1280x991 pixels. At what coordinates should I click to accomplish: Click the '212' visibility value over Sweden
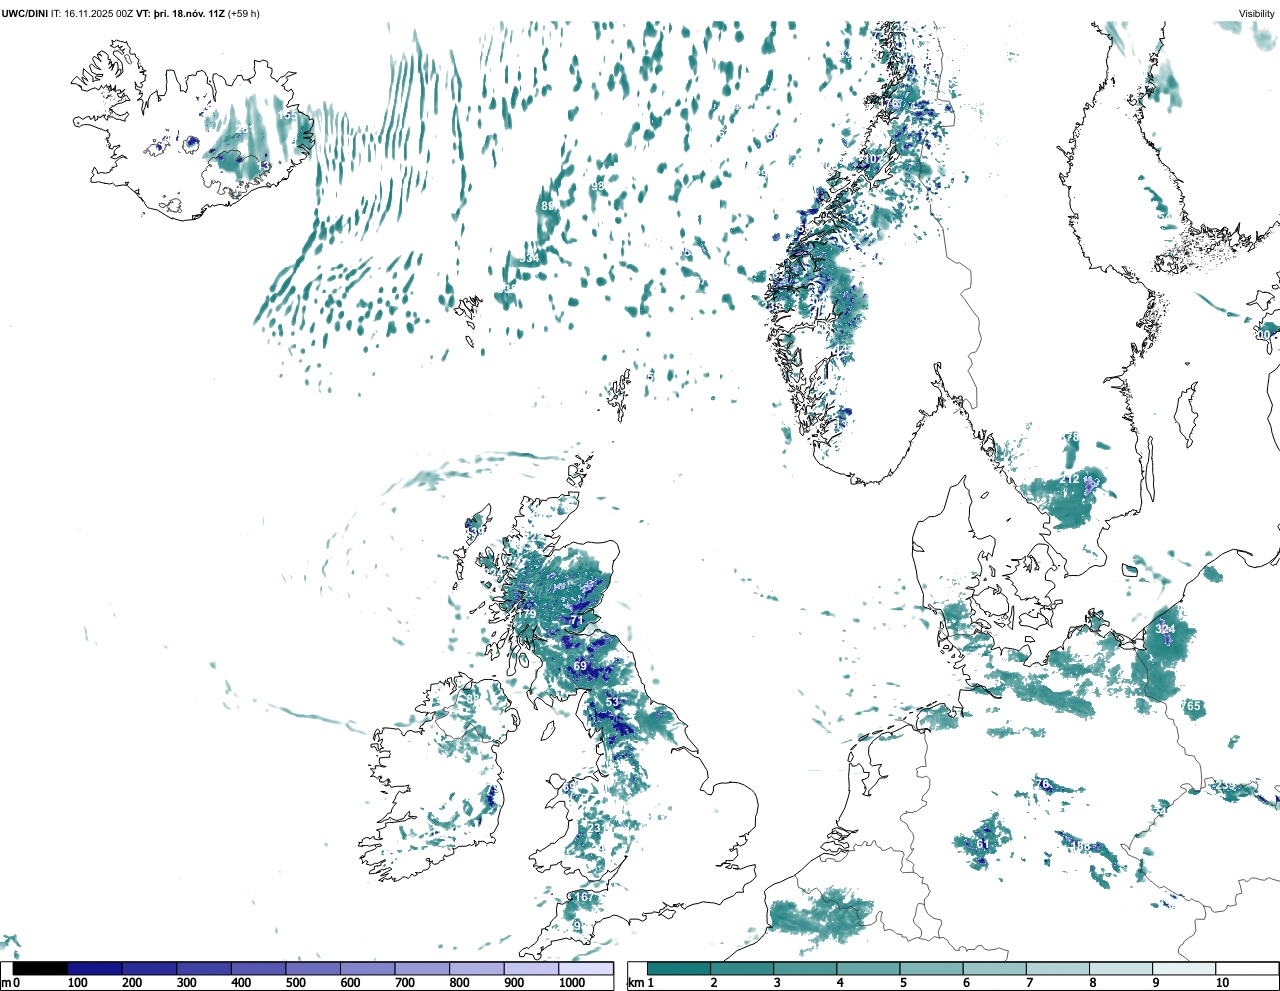[1069, 479]
